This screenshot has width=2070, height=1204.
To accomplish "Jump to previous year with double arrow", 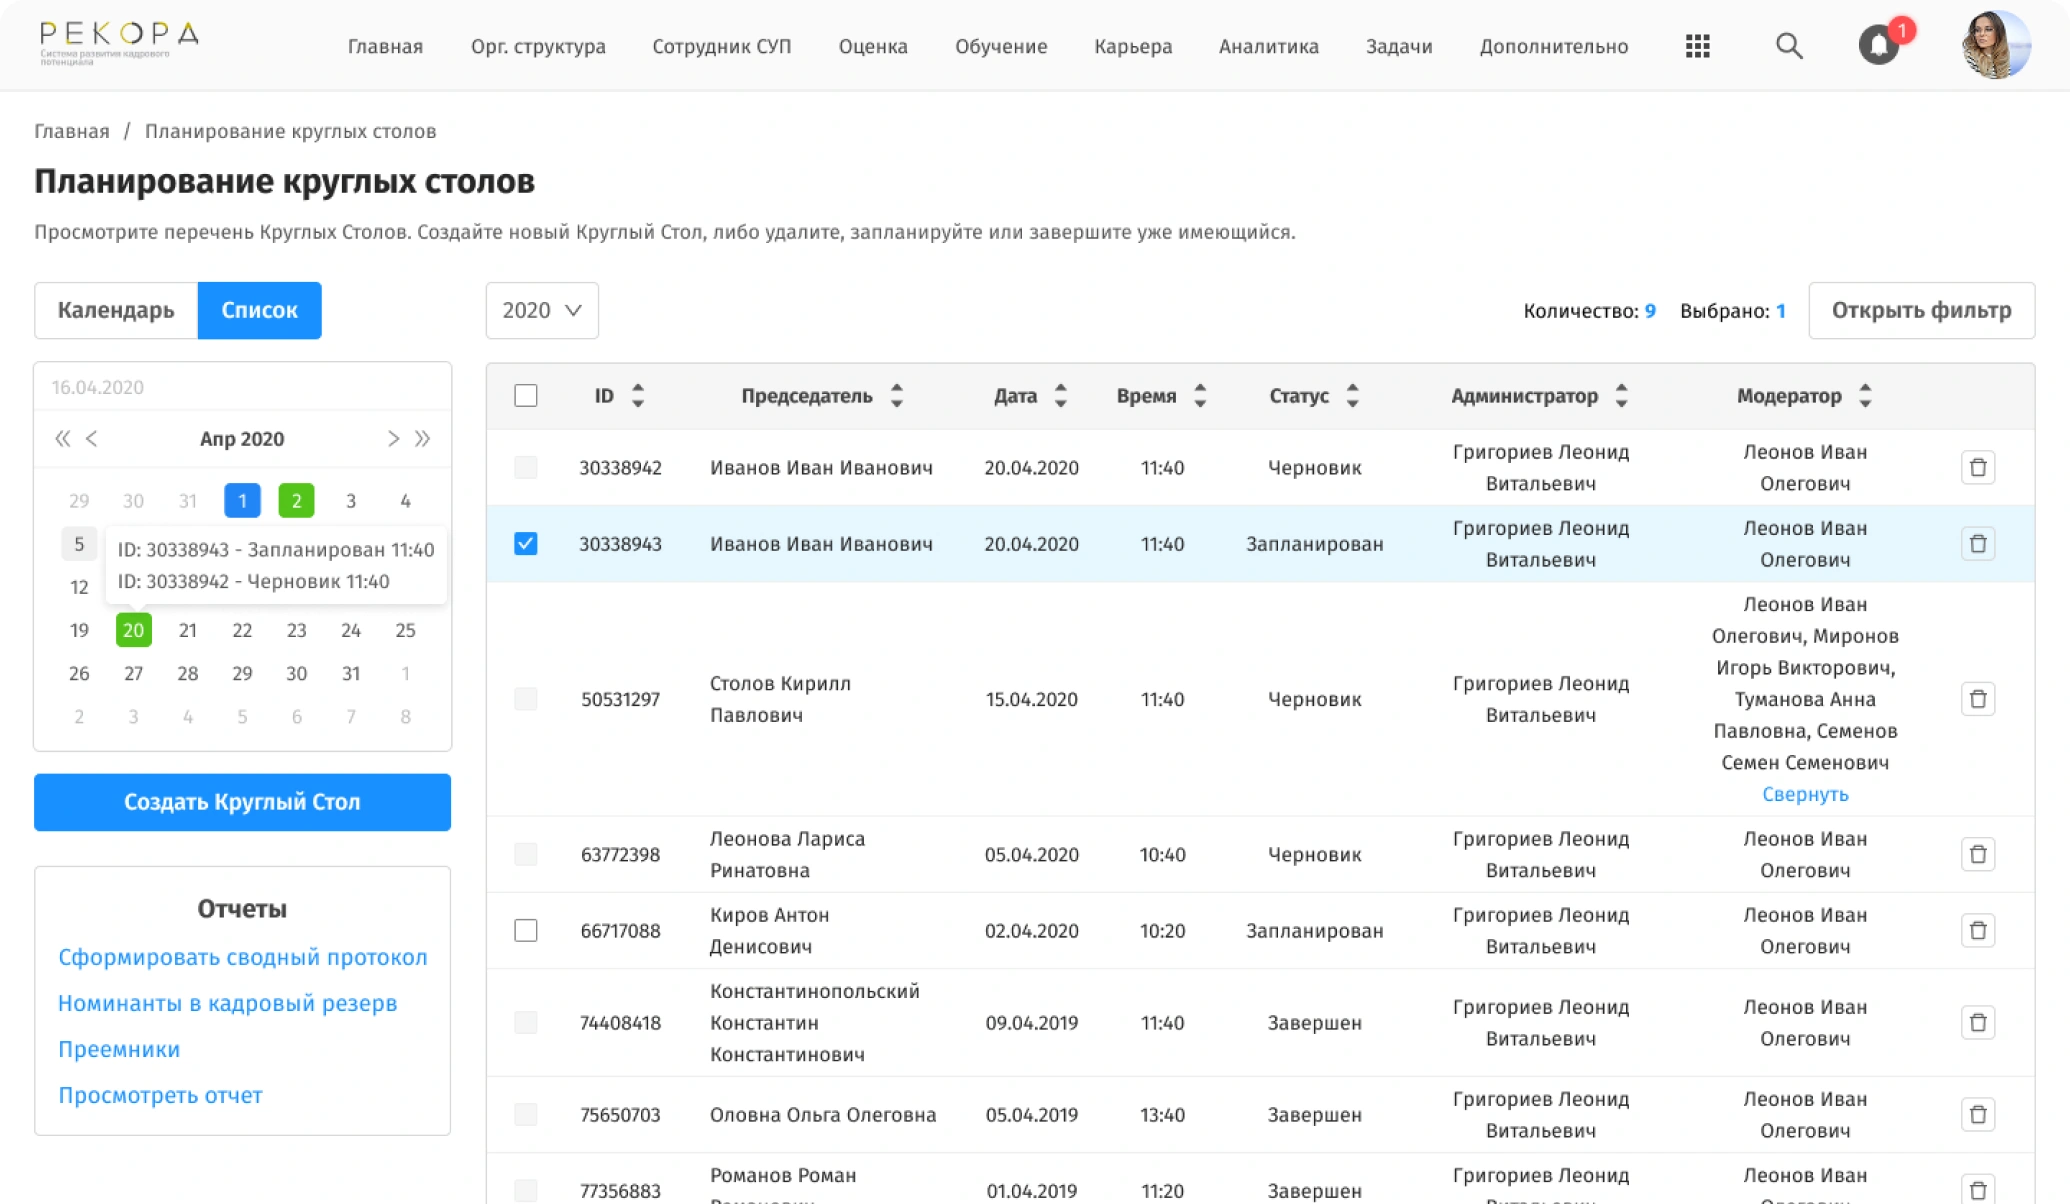I will coord(62,439).
